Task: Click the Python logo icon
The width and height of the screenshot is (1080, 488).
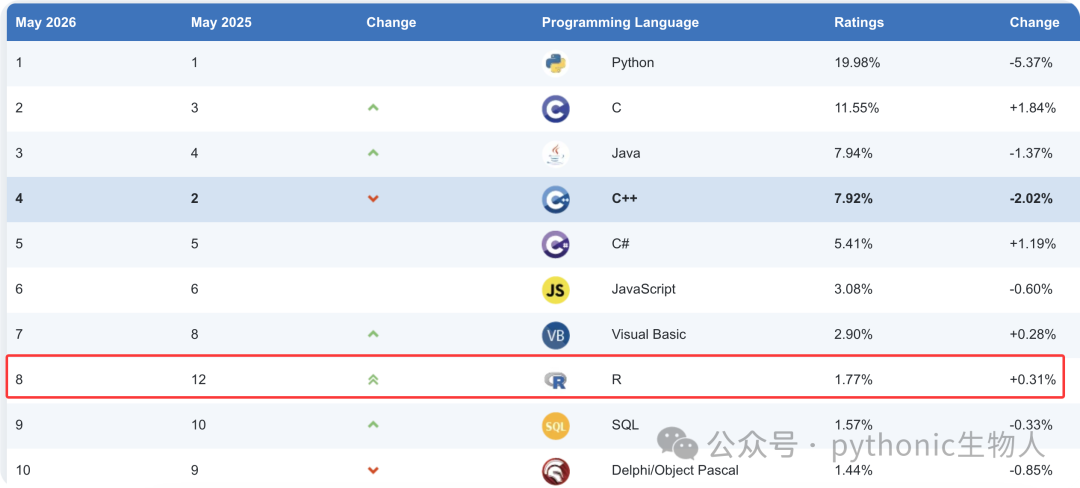Action: point(555,63)
